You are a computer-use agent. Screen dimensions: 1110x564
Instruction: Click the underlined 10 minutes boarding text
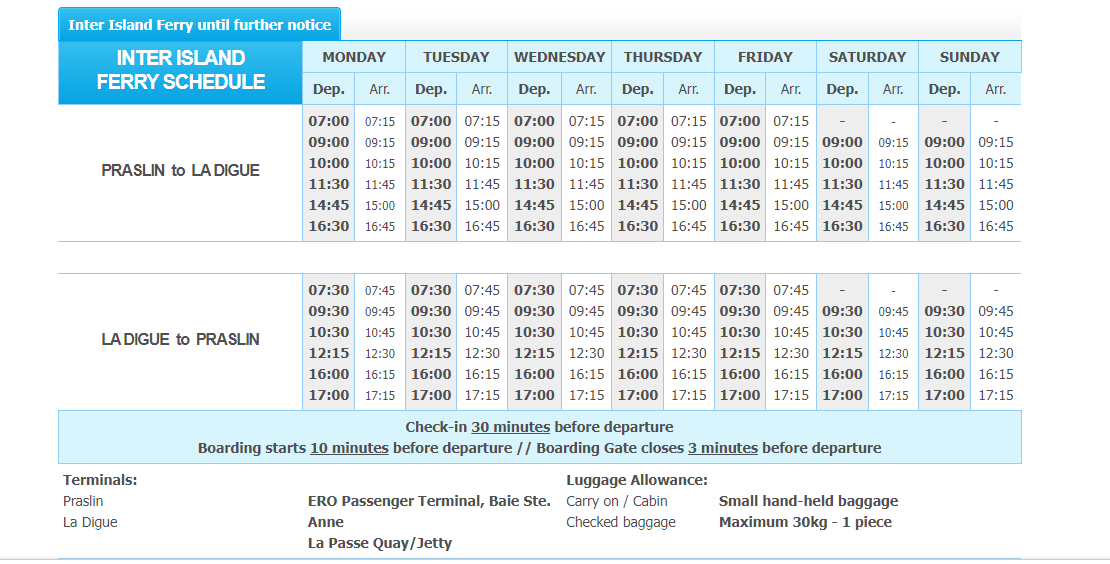pos(349,448)
